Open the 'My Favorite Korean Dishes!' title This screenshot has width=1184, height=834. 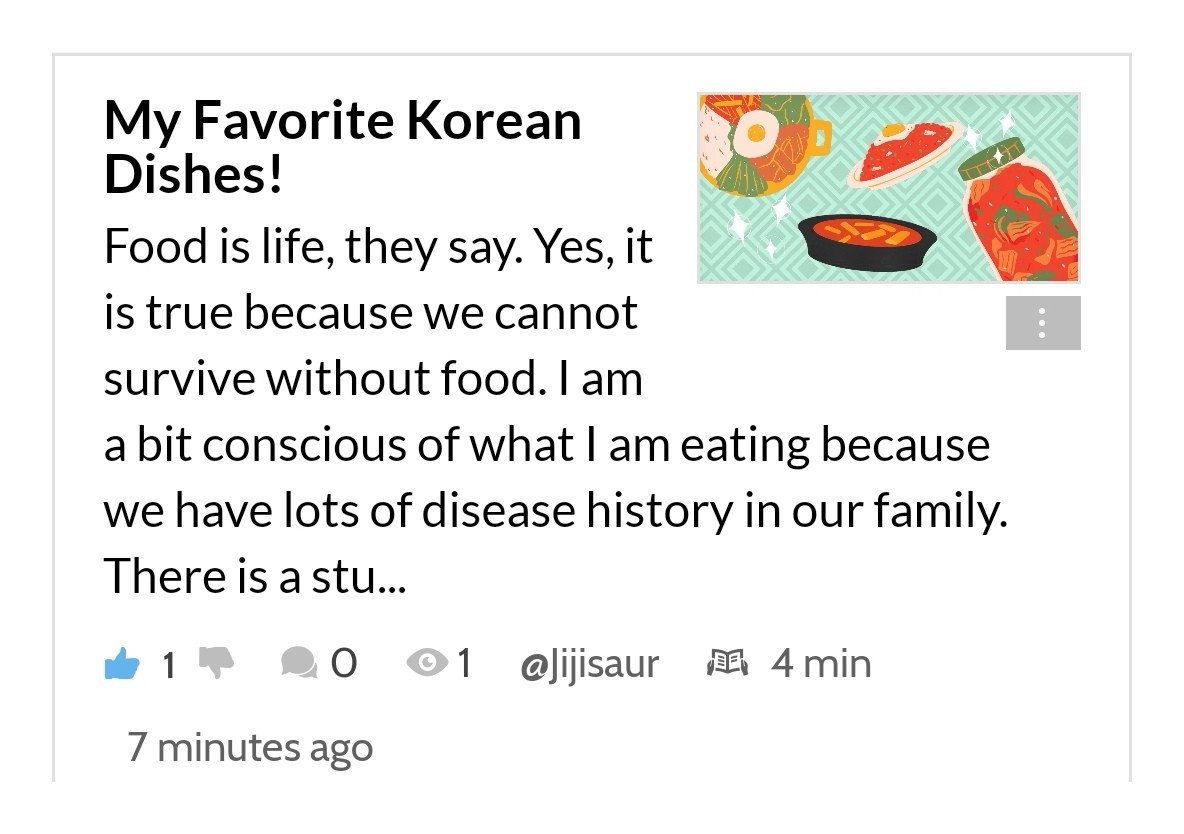click(x=343, y=147)
